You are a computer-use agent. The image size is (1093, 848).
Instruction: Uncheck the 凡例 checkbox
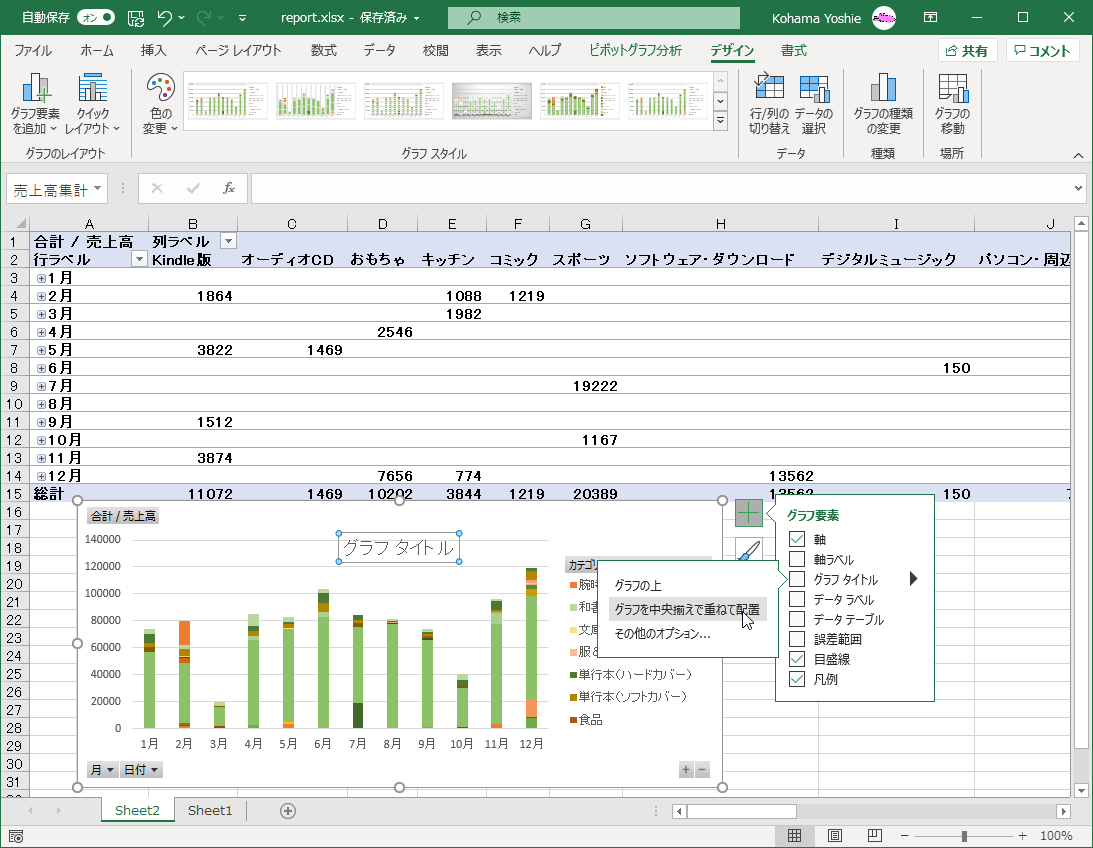(x=797, y=680)
